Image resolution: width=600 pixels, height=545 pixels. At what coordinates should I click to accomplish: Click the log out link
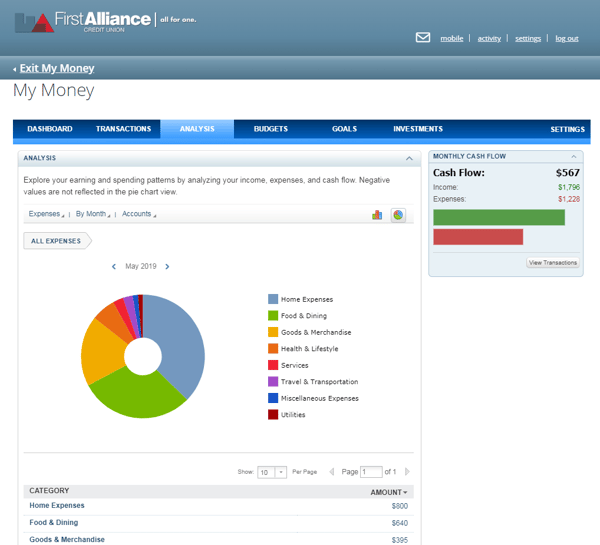coord(567,38)
